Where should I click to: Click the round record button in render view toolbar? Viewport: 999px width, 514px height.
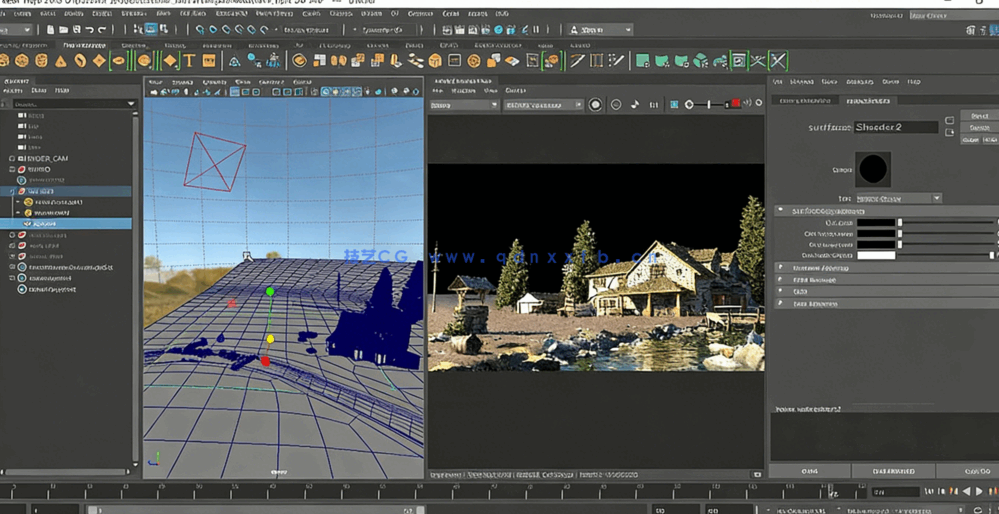pyautogui.click(x=596, y=104)
